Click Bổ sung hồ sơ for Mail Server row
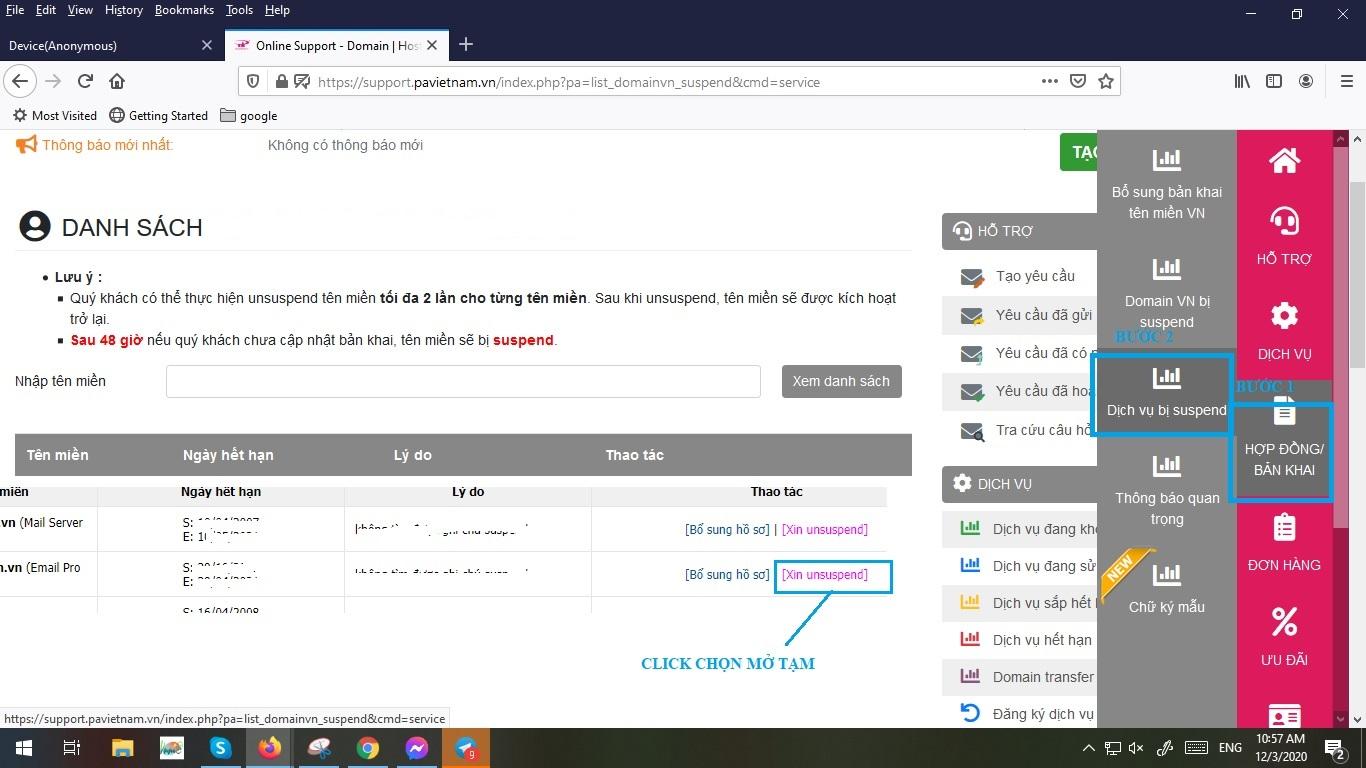This screenshot has height=768, width=1366. coord(727,529)
